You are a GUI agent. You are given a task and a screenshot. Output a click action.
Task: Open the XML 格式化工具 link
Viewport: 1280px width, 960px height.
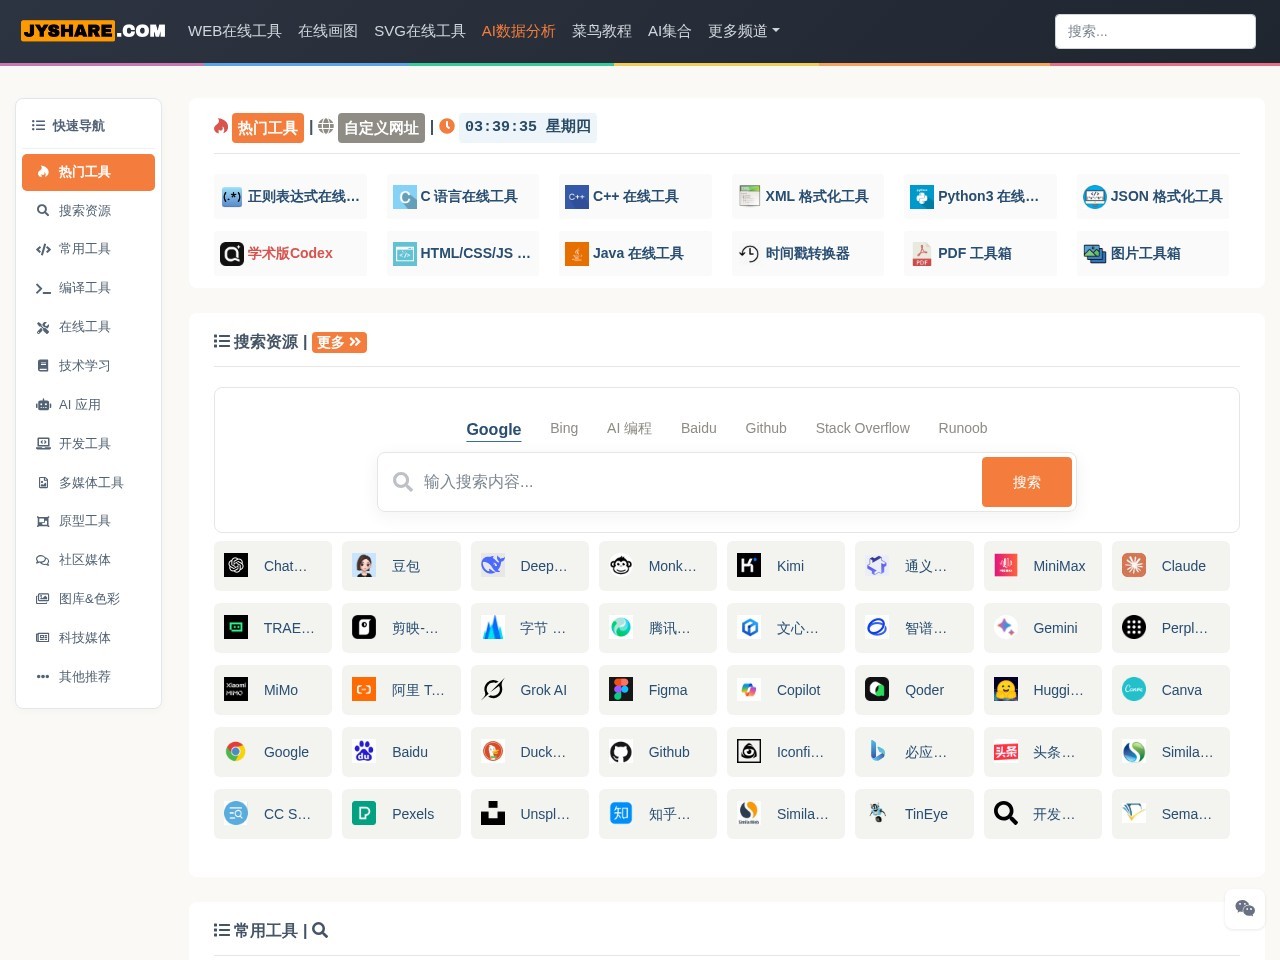pyautogui.click(x=808, y=196)
